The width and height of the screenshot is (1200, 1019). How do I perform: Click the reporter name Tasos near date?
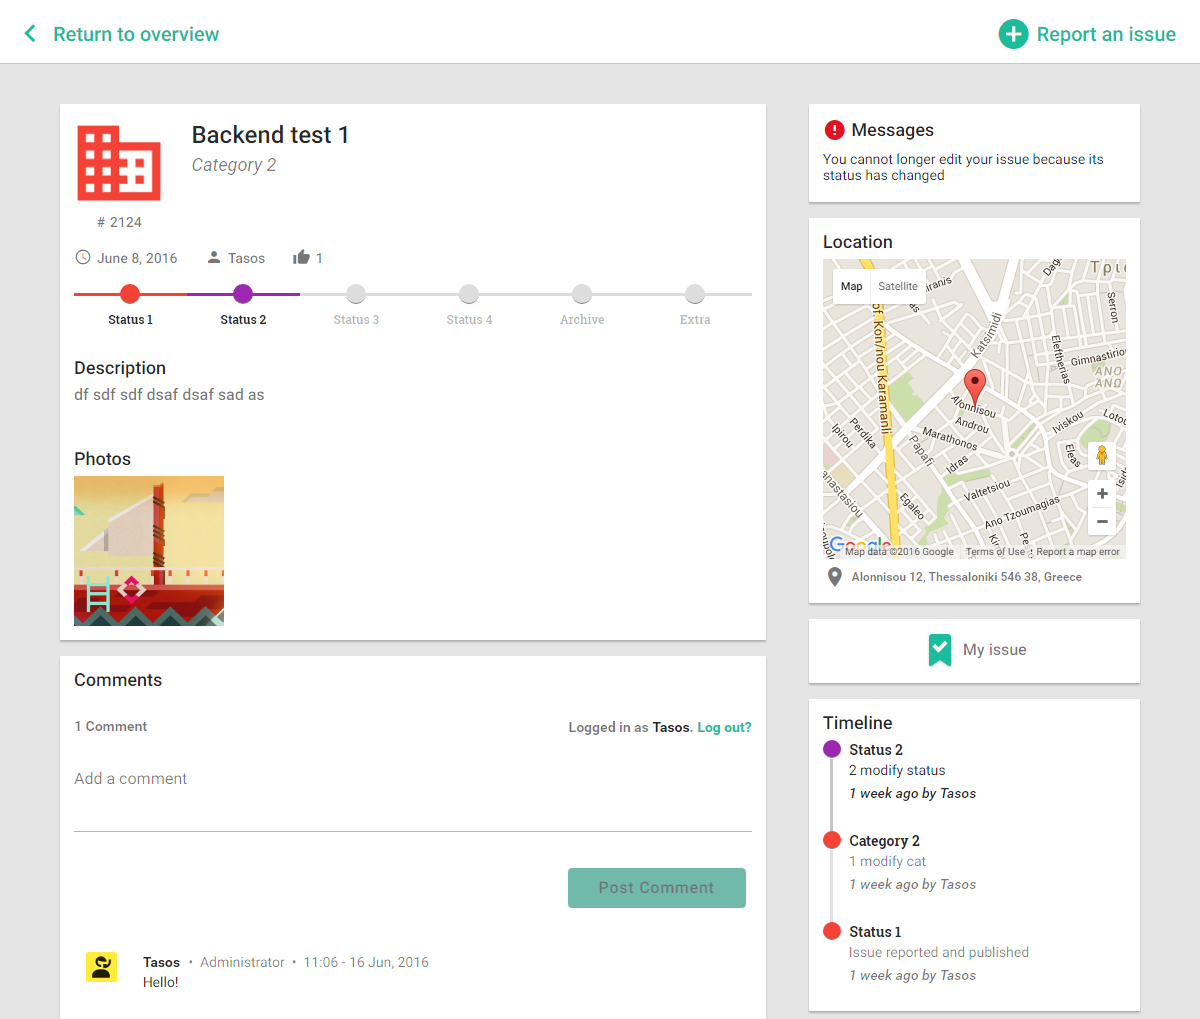click(246, 258)
